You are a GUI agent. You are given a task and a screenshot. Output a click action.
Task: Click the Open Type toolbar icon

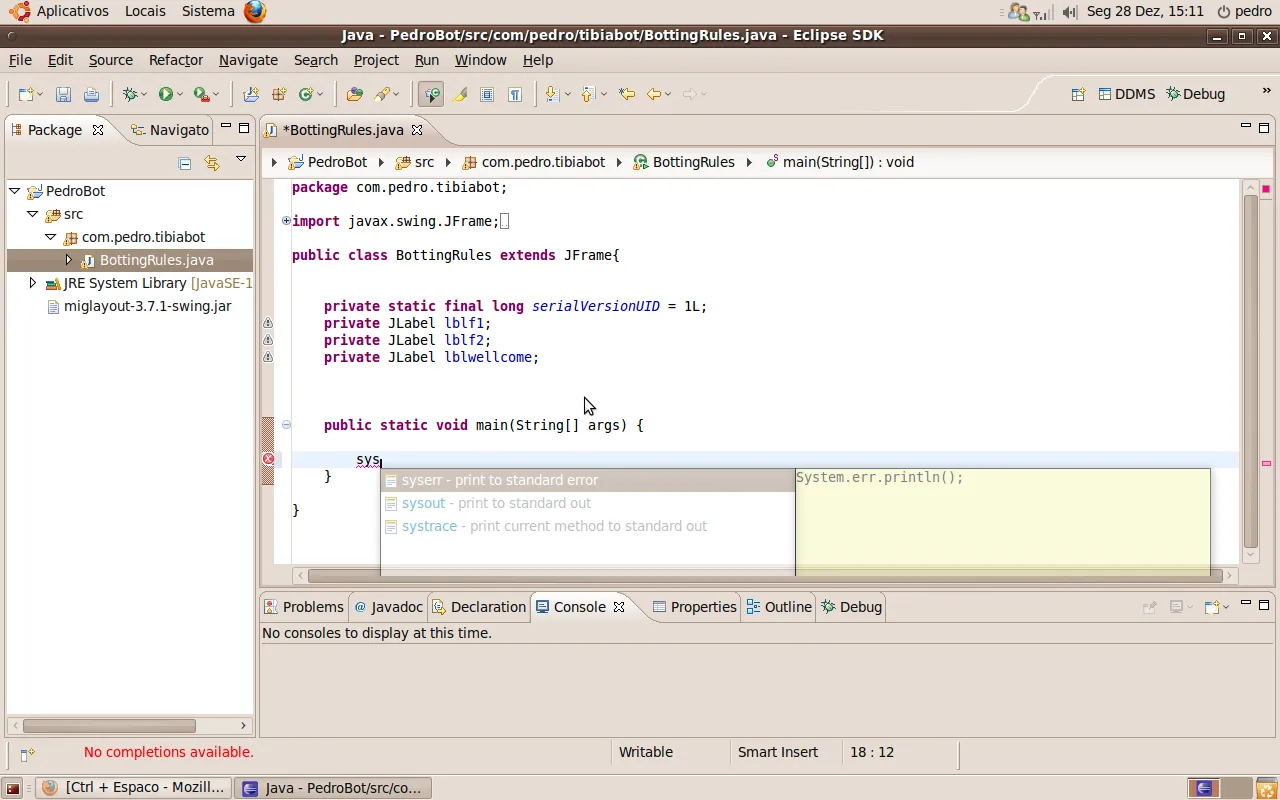(354, 94)
